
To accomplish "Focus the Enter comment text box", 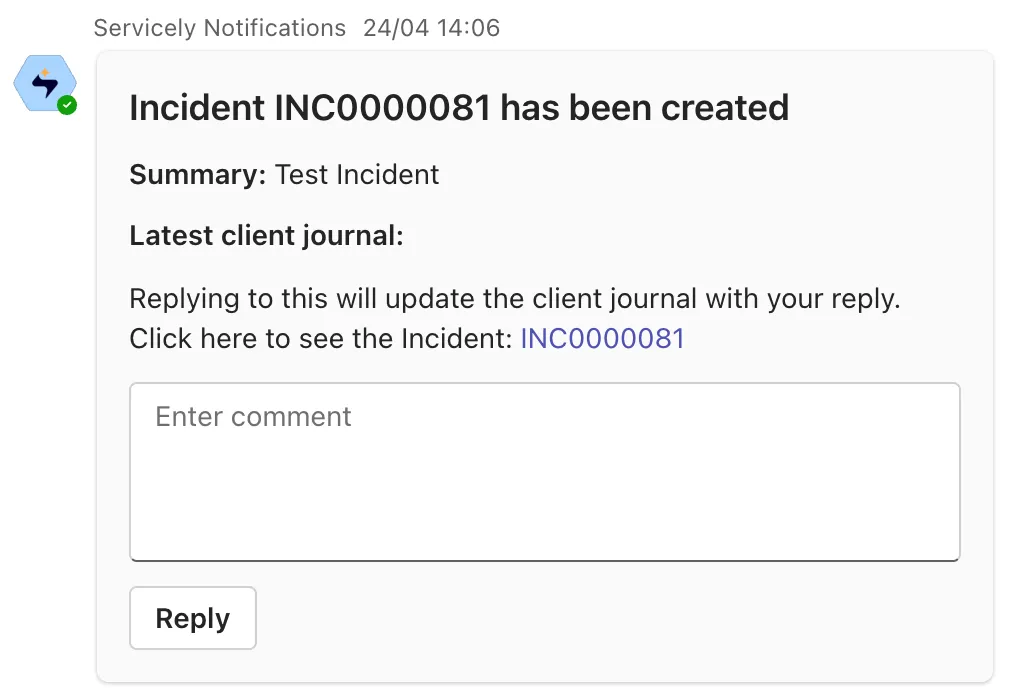I will coord(545,472).
